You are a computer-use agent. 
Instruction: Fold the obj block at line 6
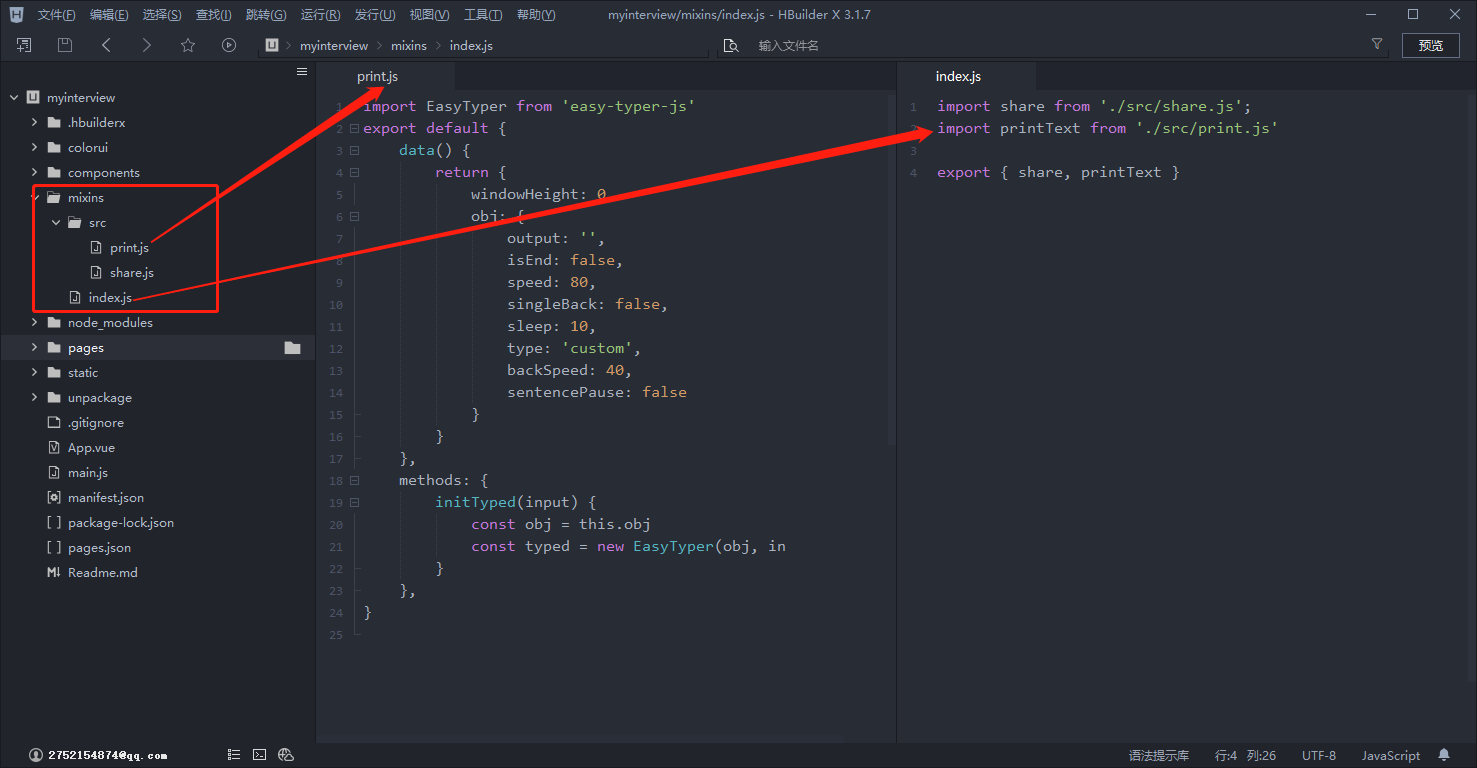[354, 217]
